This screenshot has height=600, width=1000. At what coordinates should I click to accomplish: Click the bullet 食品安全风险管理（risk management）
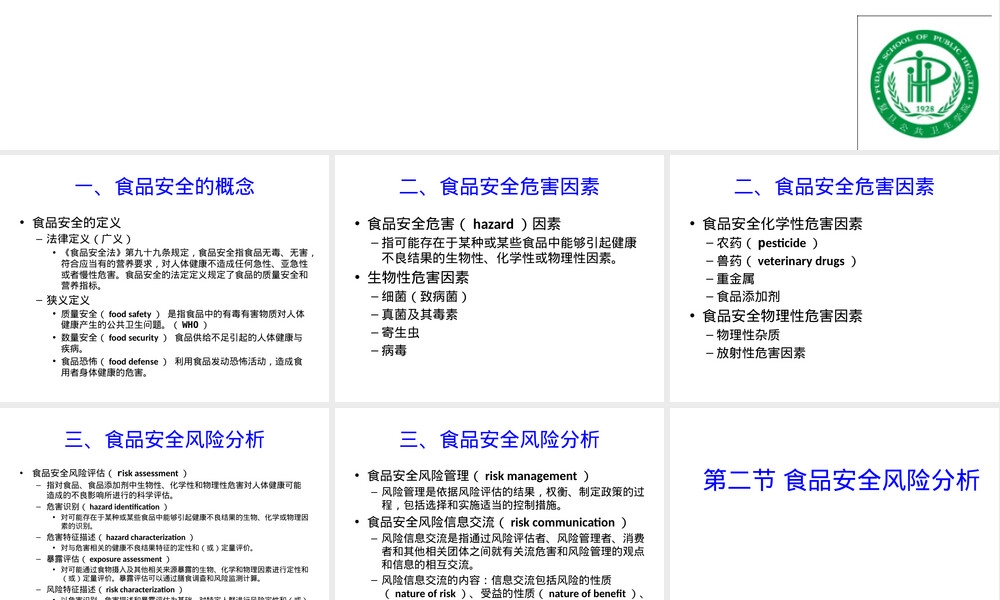pos(478,476)
